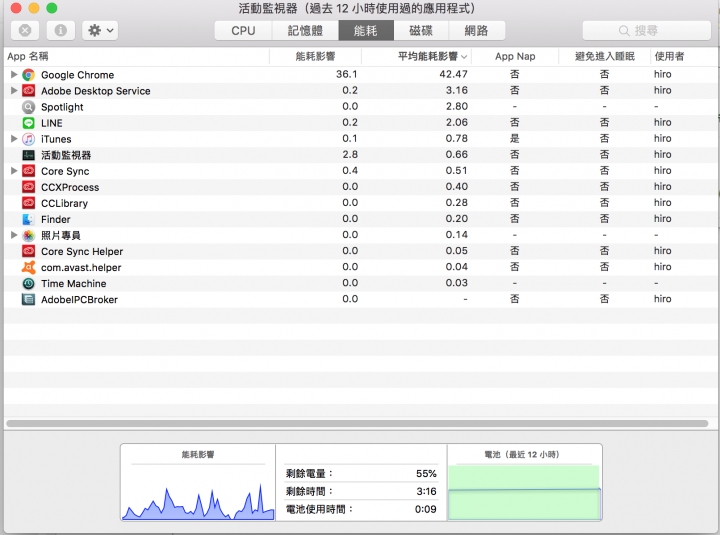720x535 pixels.
Task: Expand the 照片專員 row
Action: pyautogui.click(x=14, y=235)
